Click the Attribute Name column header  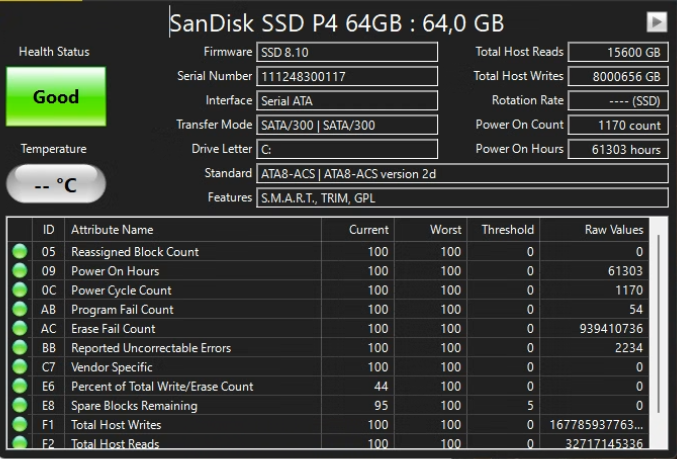pyautogui.click(x=193, y=229)
